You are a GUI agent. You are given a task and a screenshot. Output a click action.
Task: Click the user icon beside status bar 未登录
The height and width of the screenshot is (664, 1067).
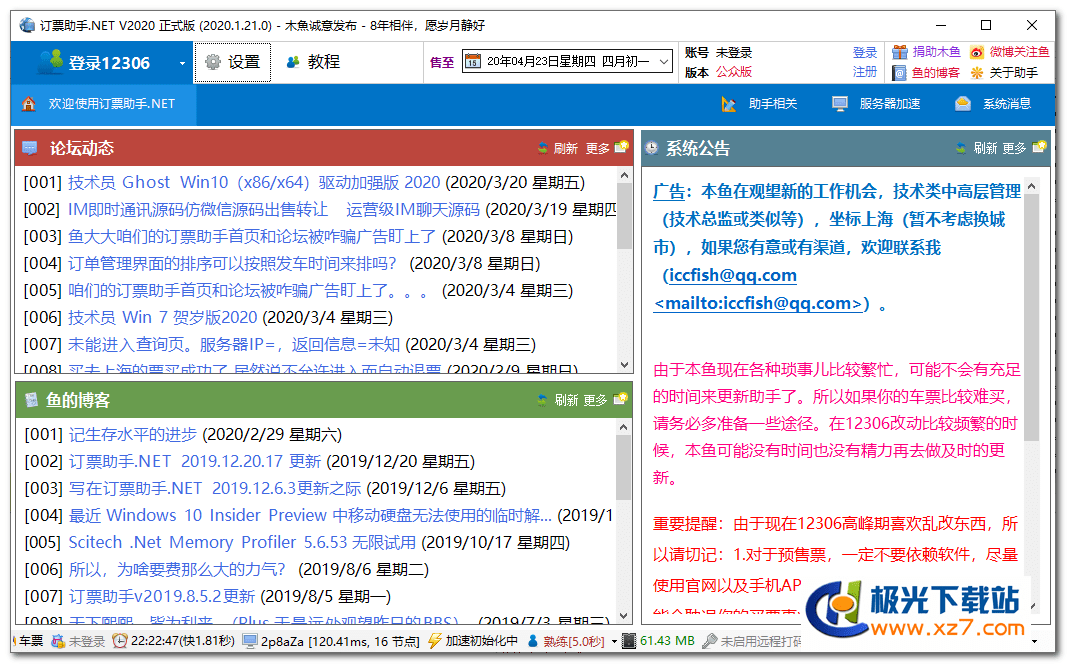click(59, 641)
